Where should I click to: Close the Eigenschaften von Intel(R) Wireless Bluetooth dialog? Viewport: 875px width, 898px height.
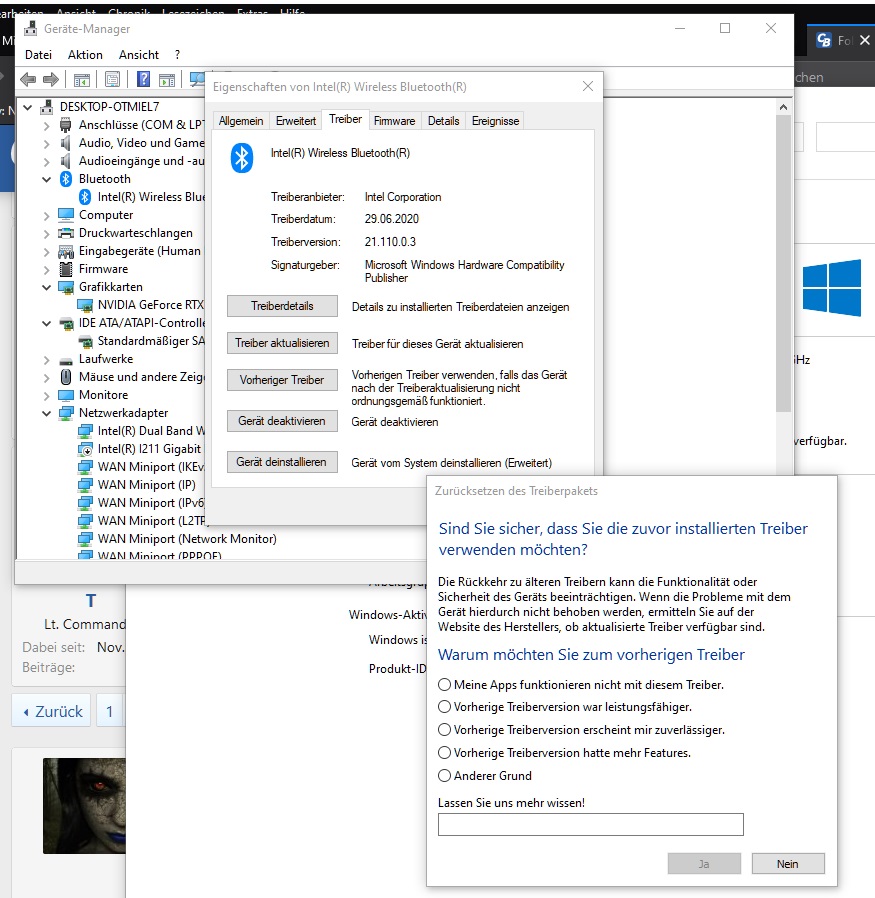click(x=588, y=86)
